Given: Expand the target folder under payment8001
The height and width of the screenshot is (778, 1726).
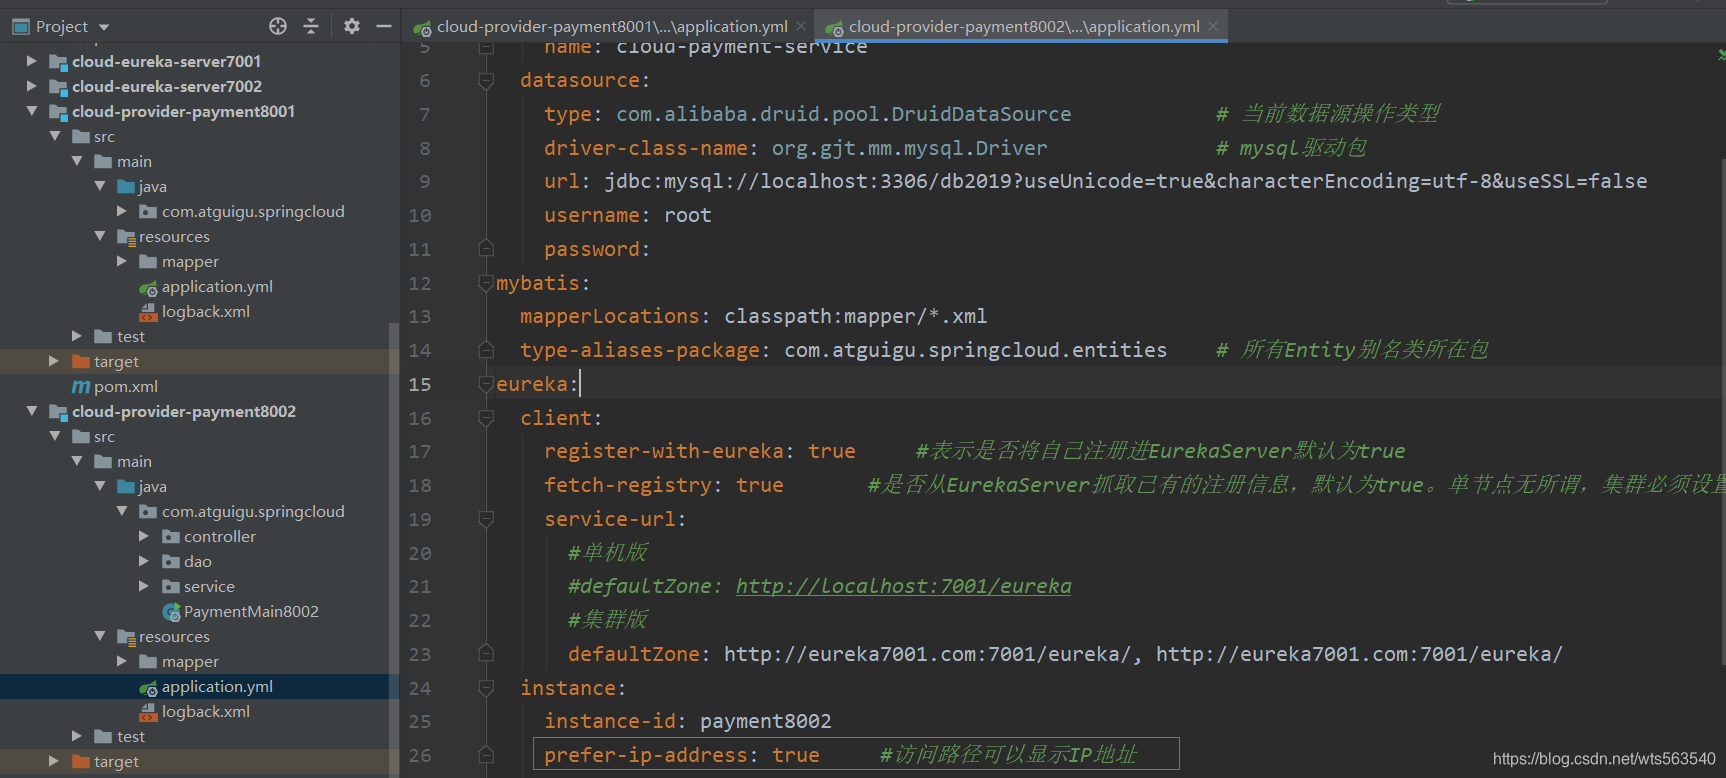Looking at the screenshot, I should (54, 361).
